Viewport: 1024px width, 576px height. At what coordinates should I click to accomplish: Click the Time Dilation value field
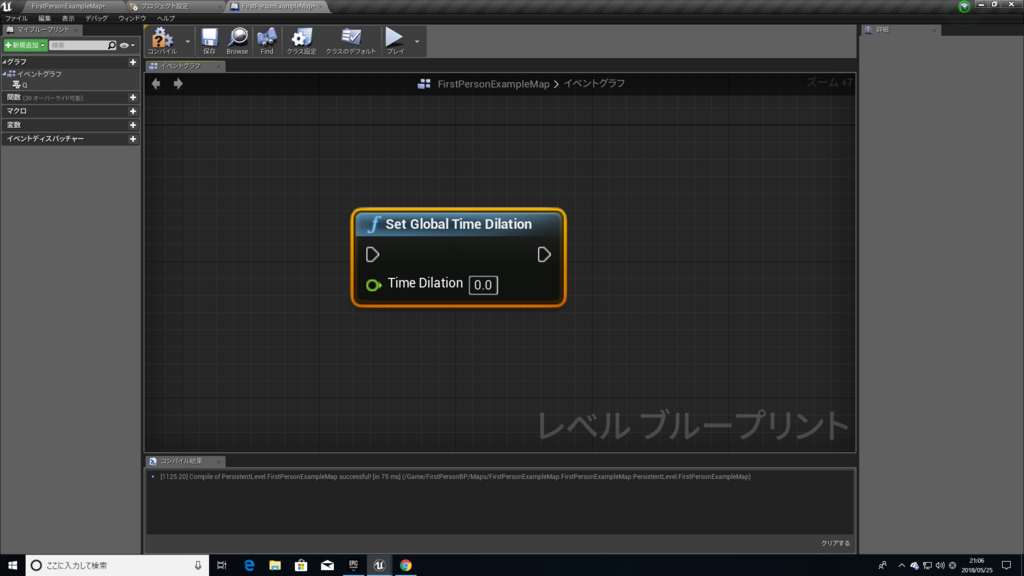[483, 285]
